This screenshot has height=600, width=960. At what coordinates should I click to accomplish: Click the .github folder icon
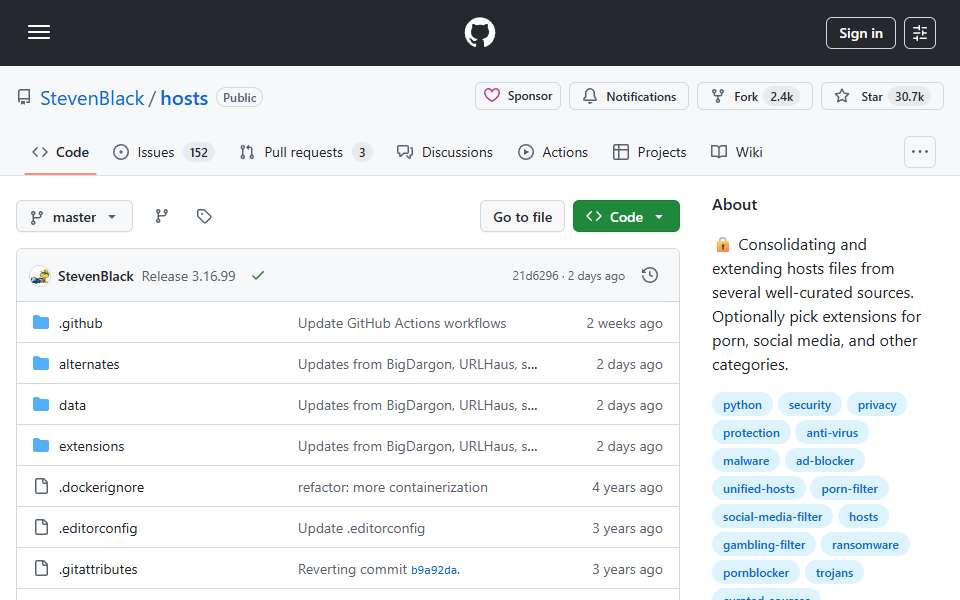pos(41,323)
